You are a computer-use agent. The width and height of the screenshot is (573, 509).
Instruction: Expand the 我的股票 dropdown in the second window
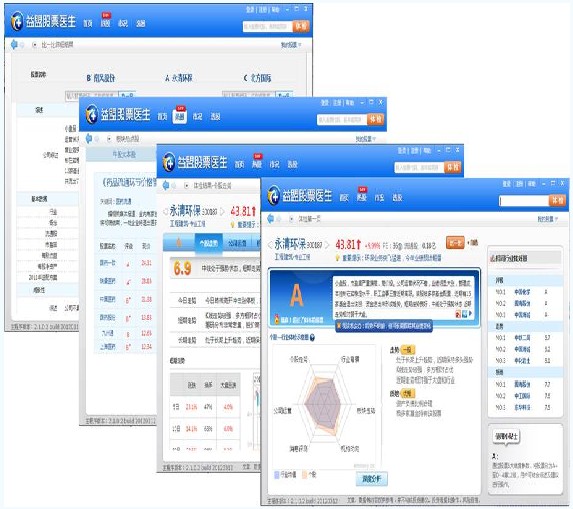coord(365,139)
